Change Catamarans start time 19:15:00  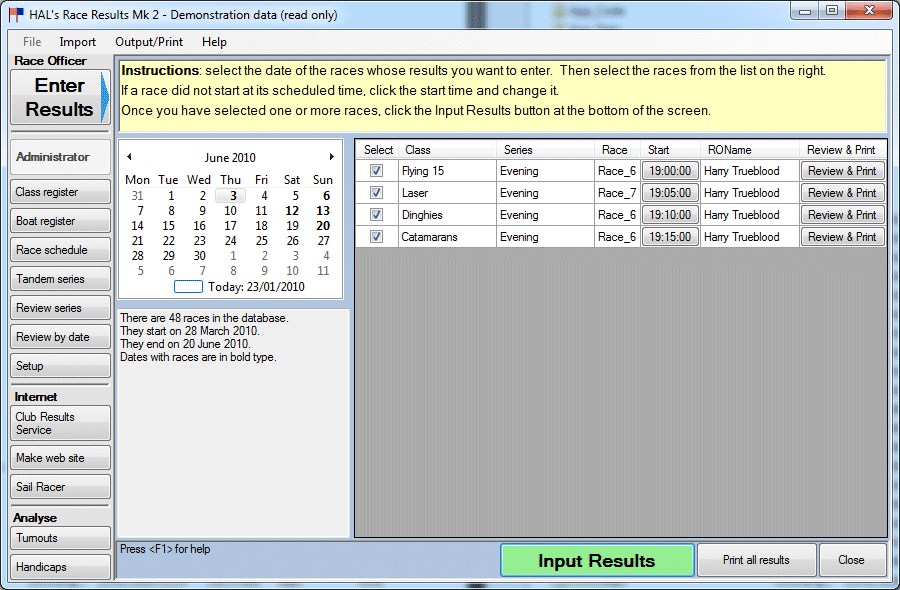point(670,236)
